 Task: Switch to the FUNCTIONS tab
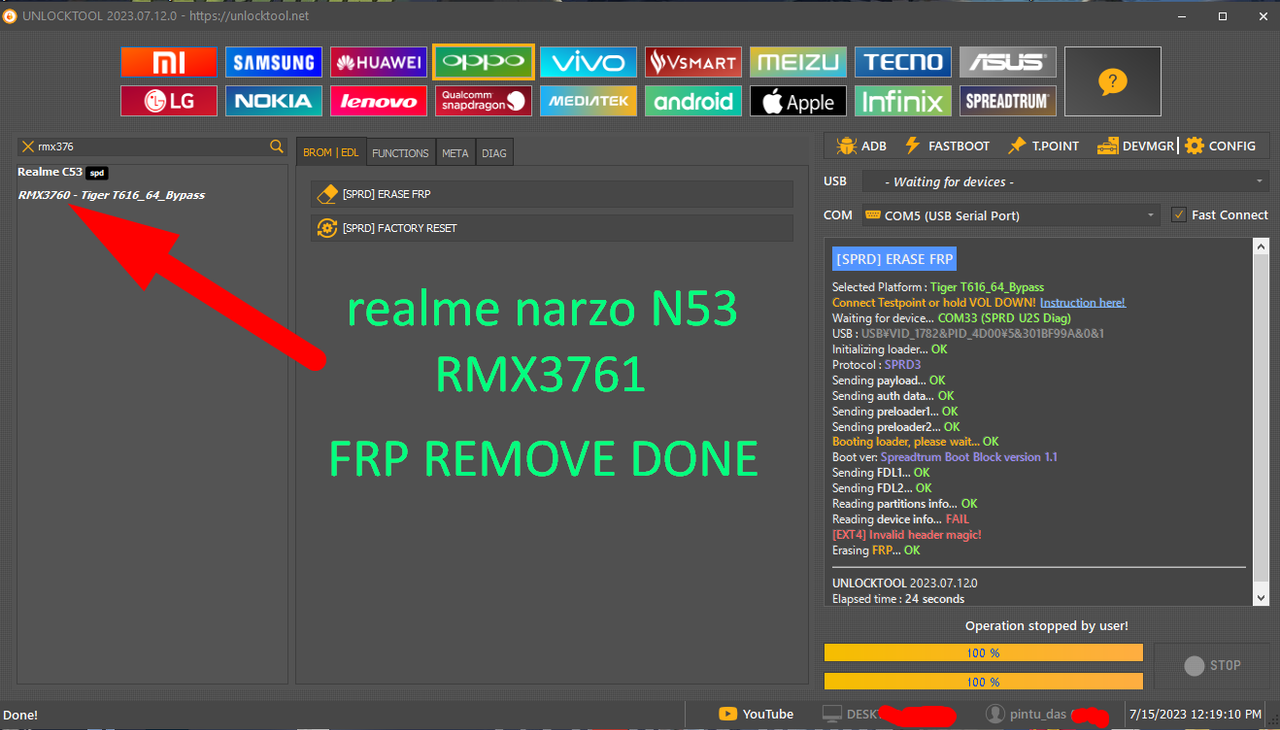[x=400, y=152]
